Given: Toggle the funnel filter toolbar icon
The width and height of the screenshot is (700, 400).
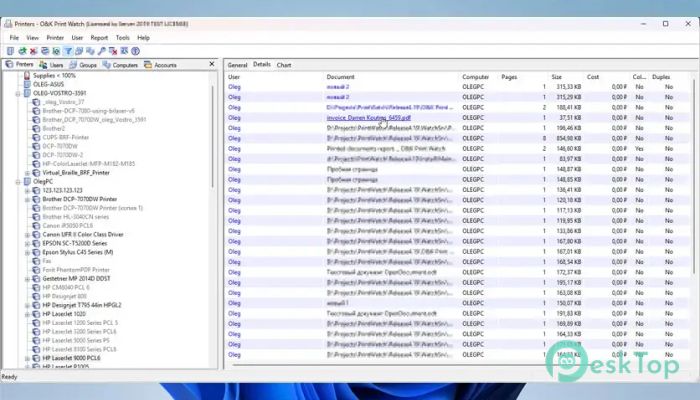Looking at the screenshot, I should click(67, 51).
